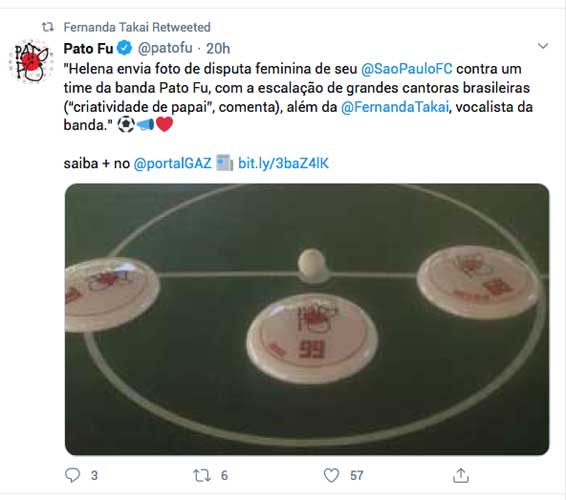Open the @SaoPauloFC mention
This screenshot has height=500, width=566.
point(406,69)
